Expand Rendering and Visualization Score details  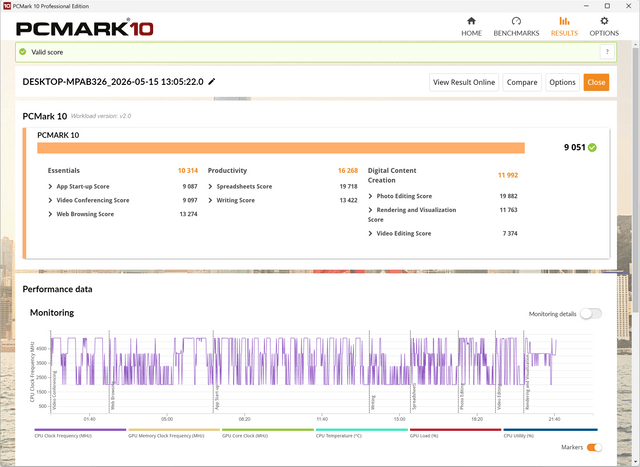click(370, 210)
